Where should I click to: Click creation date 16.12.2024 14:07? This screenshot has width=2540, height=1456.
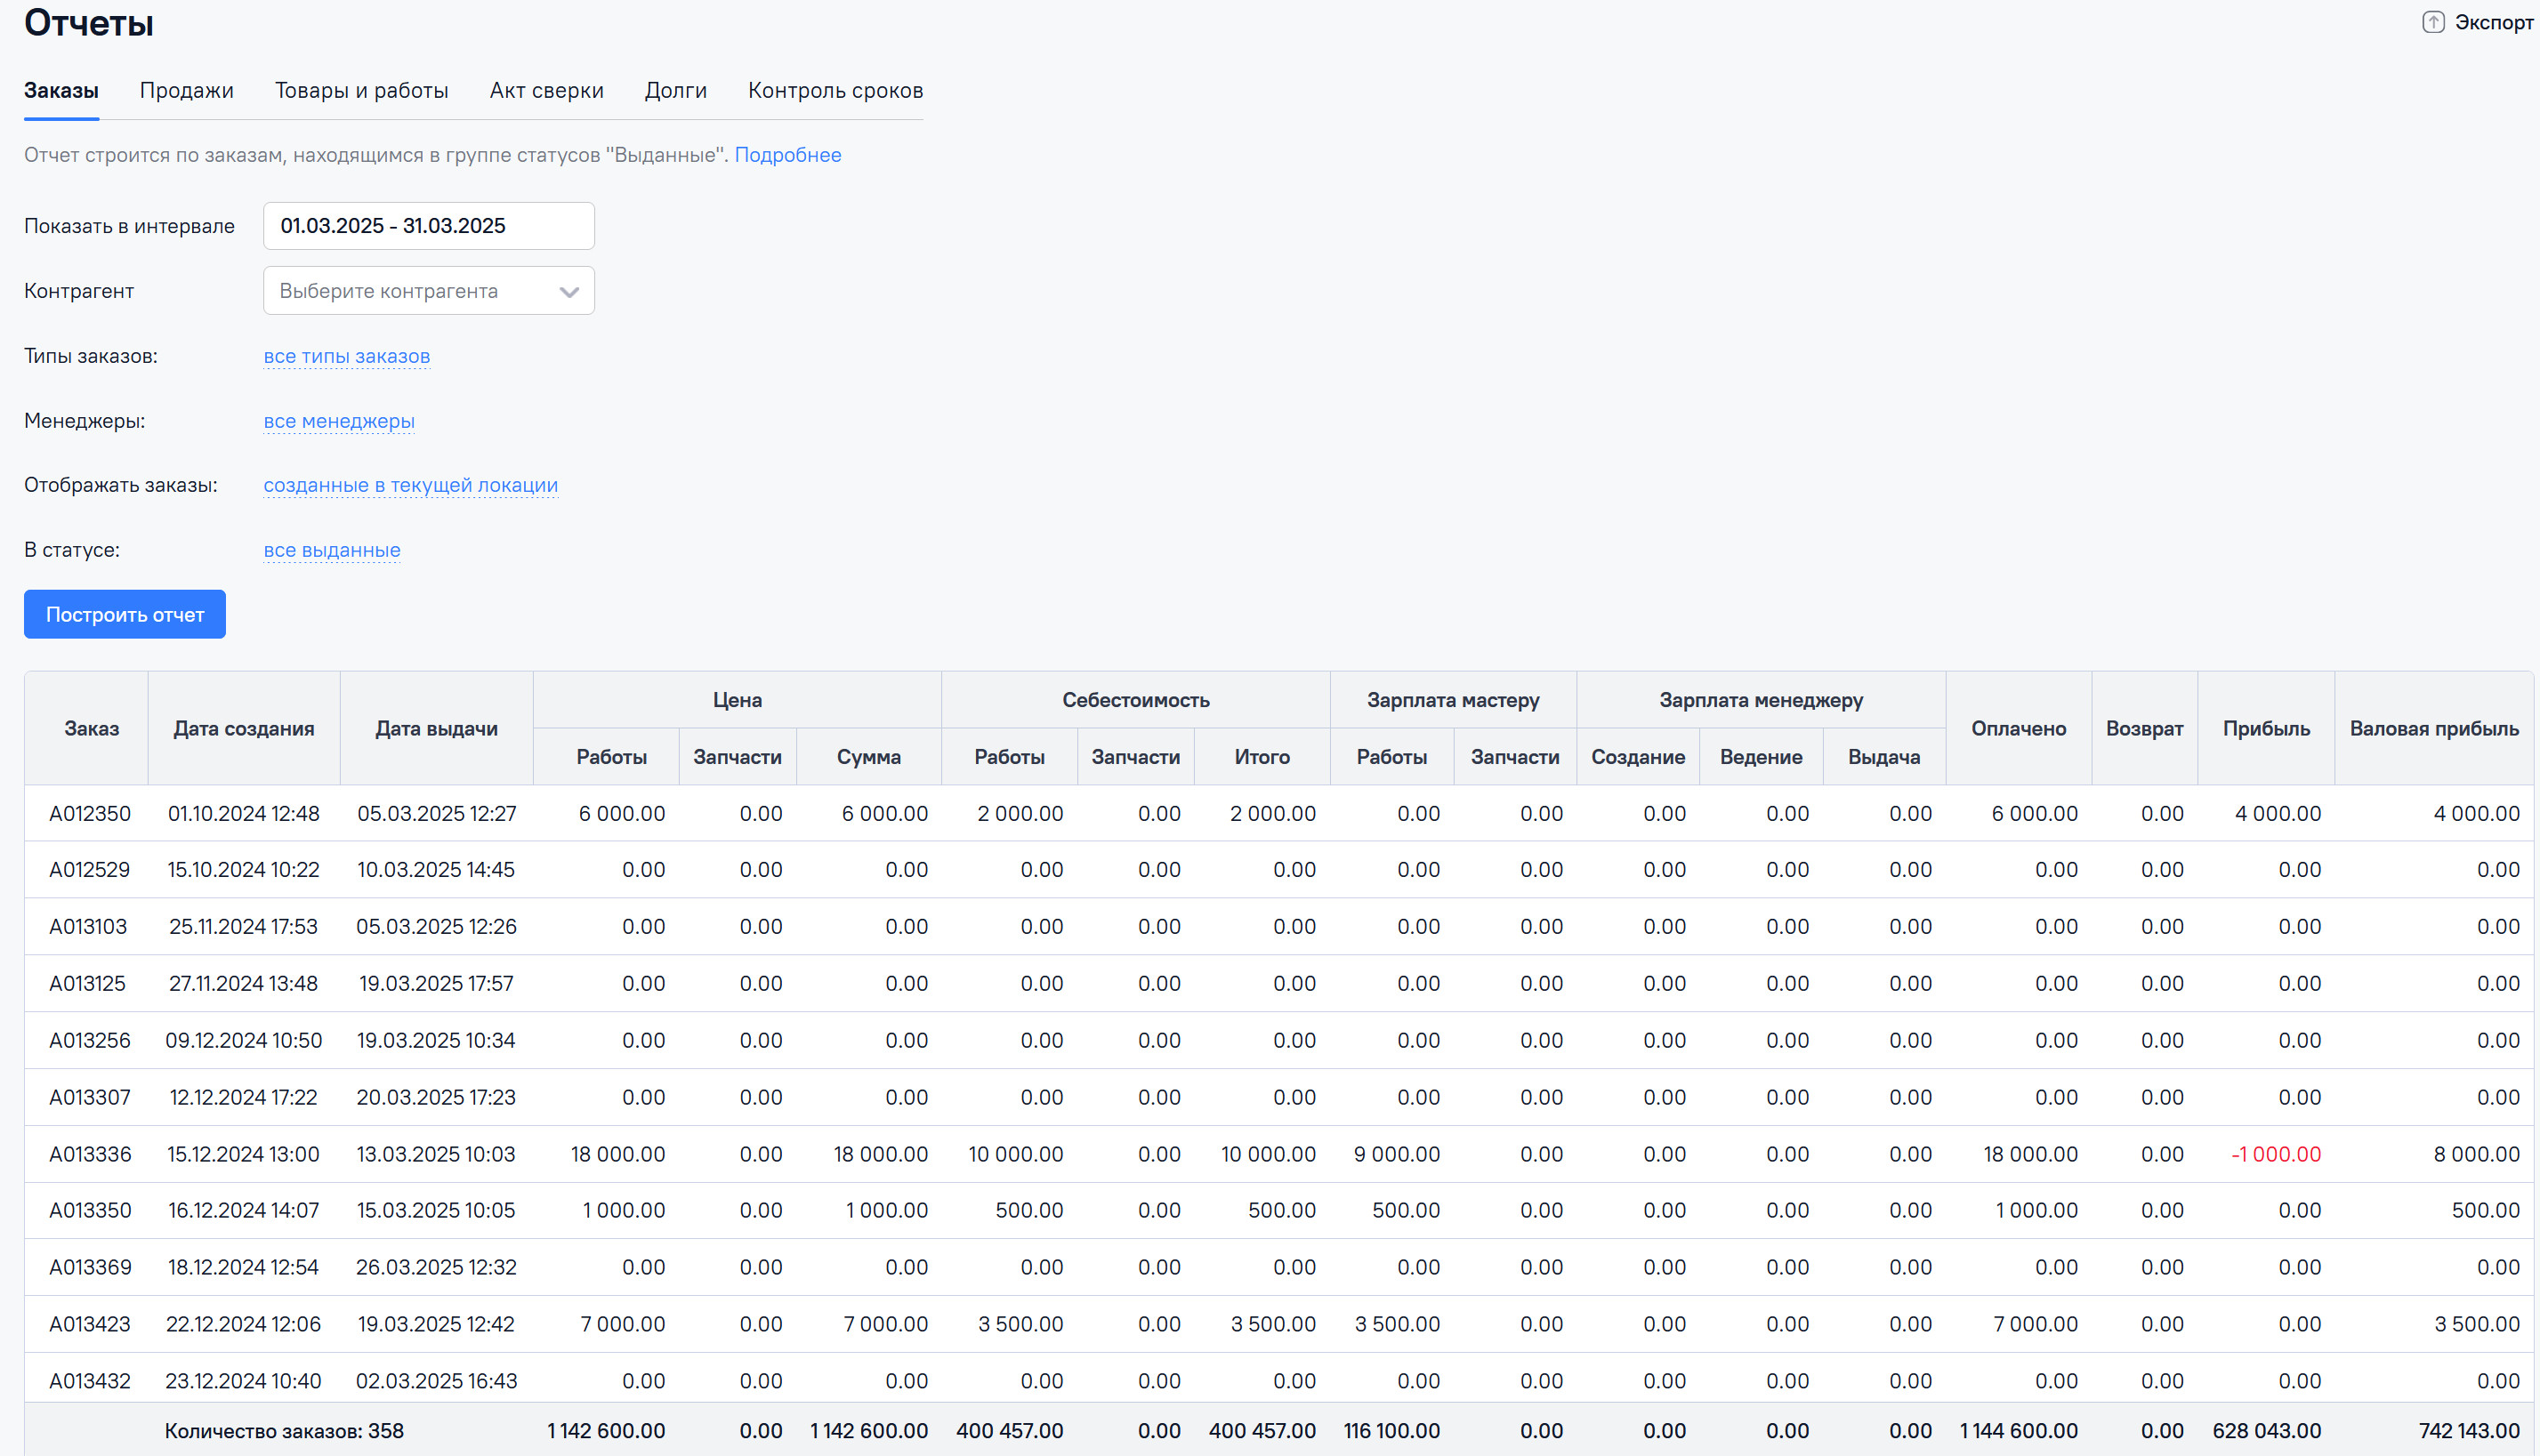(x=244, y=1211)
